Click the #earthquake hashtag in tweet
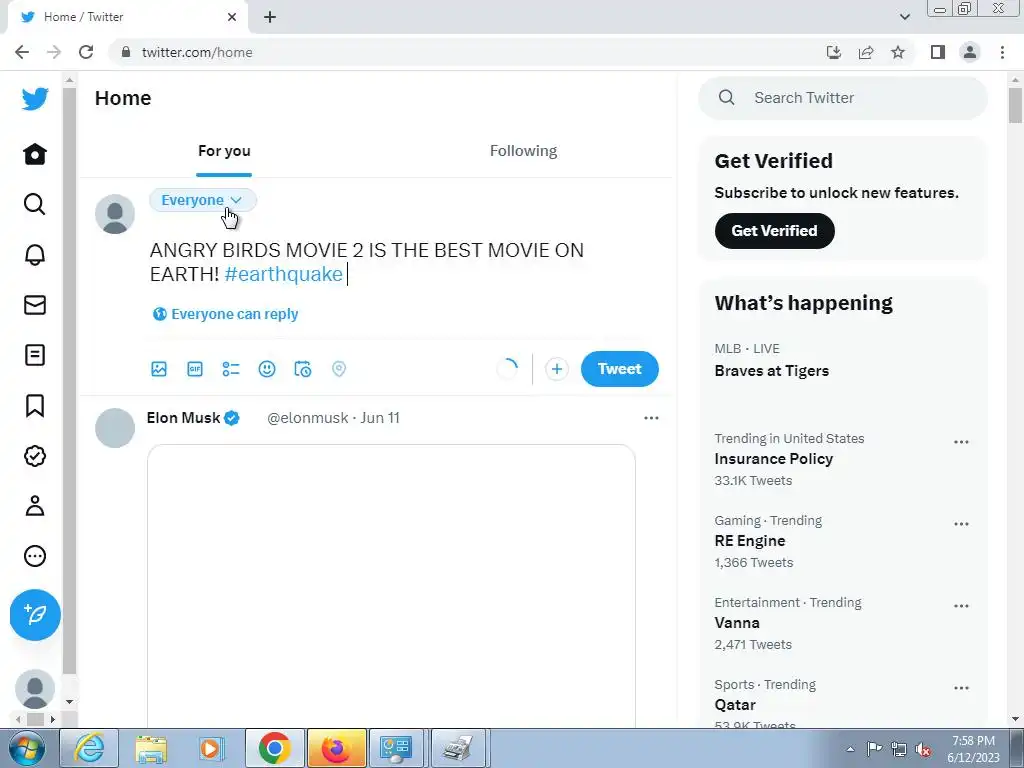 (283, 274)
